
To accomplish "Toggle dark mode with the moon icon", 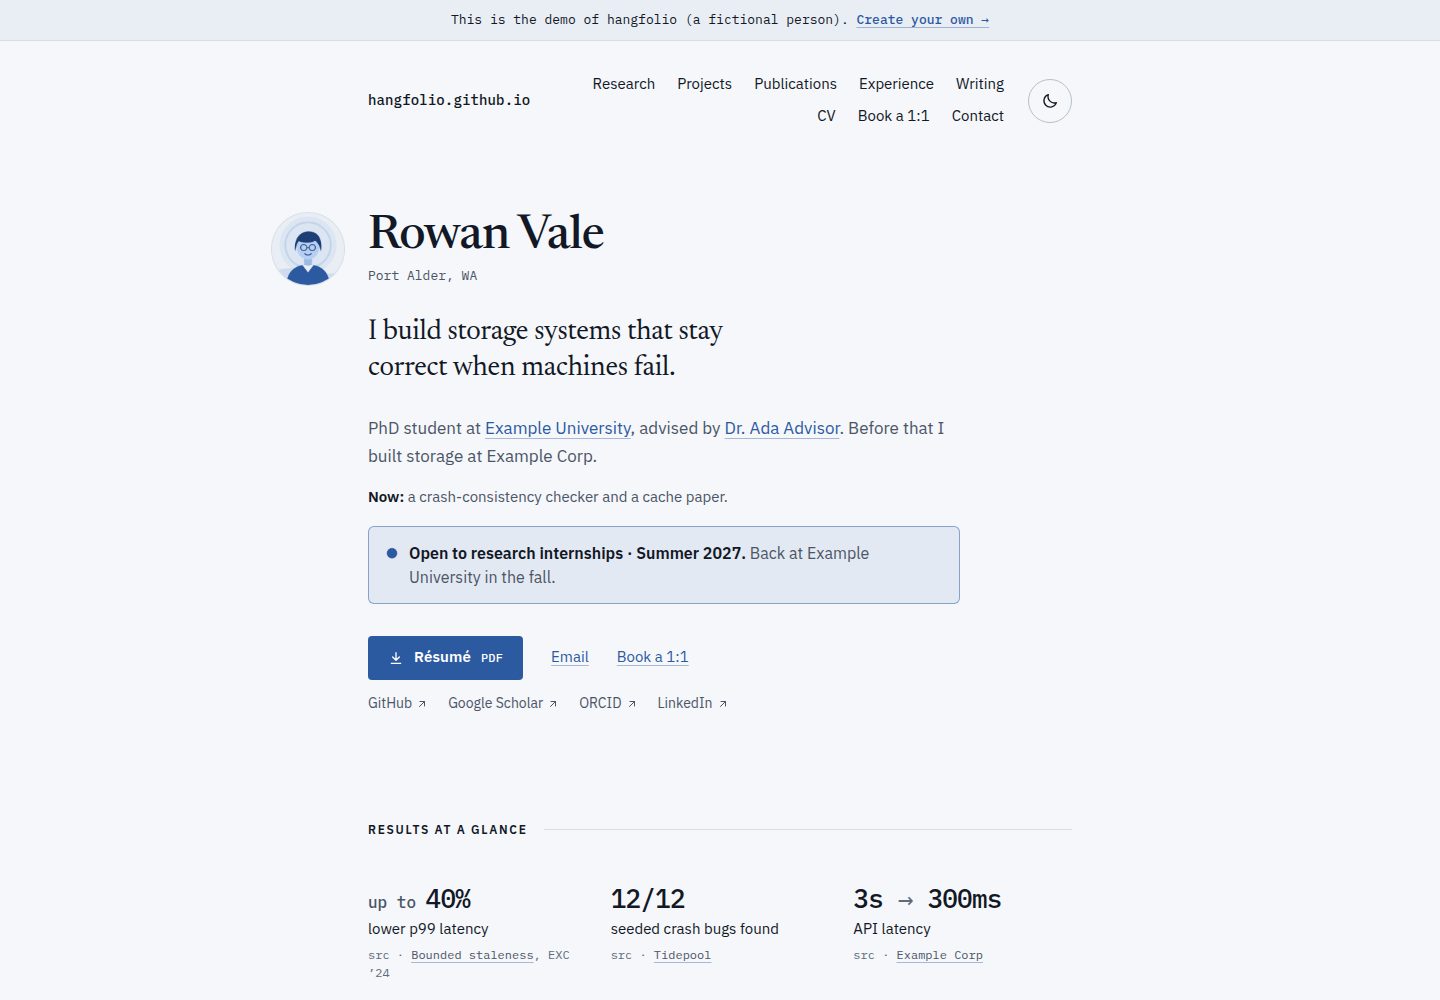I will pyautogui.click(x=1050, y=101).
